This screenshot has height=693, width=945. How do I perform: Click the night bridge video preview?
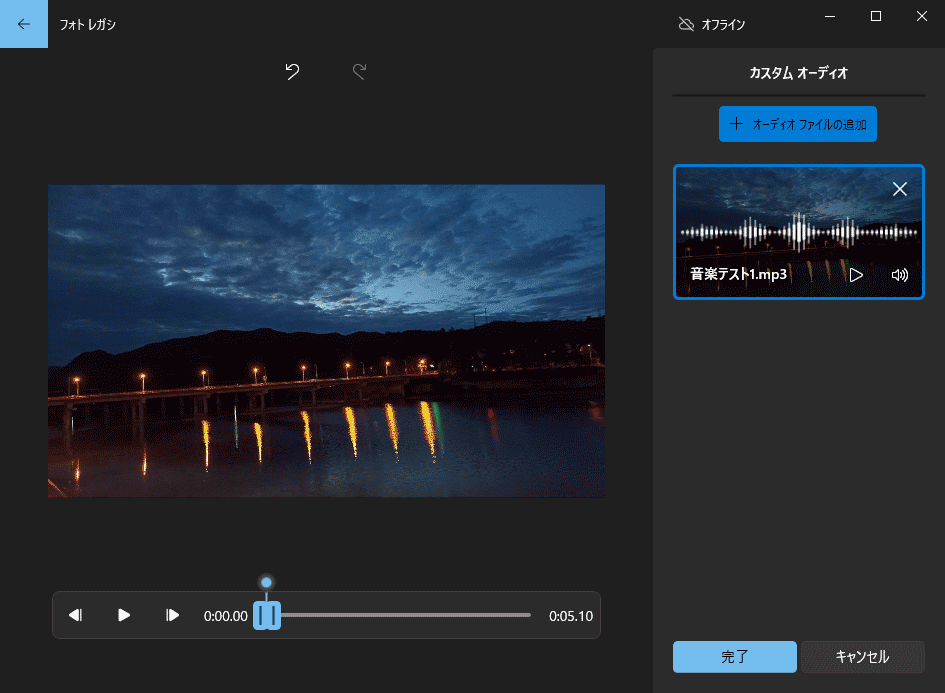coord(326,340)
